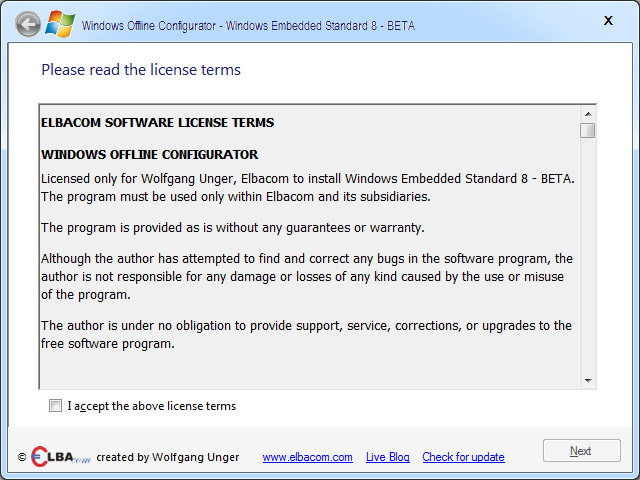Viewport: 640px width, 480px height.
Task: Click the Elbacom logo in the footer
Action: (60, 457)
